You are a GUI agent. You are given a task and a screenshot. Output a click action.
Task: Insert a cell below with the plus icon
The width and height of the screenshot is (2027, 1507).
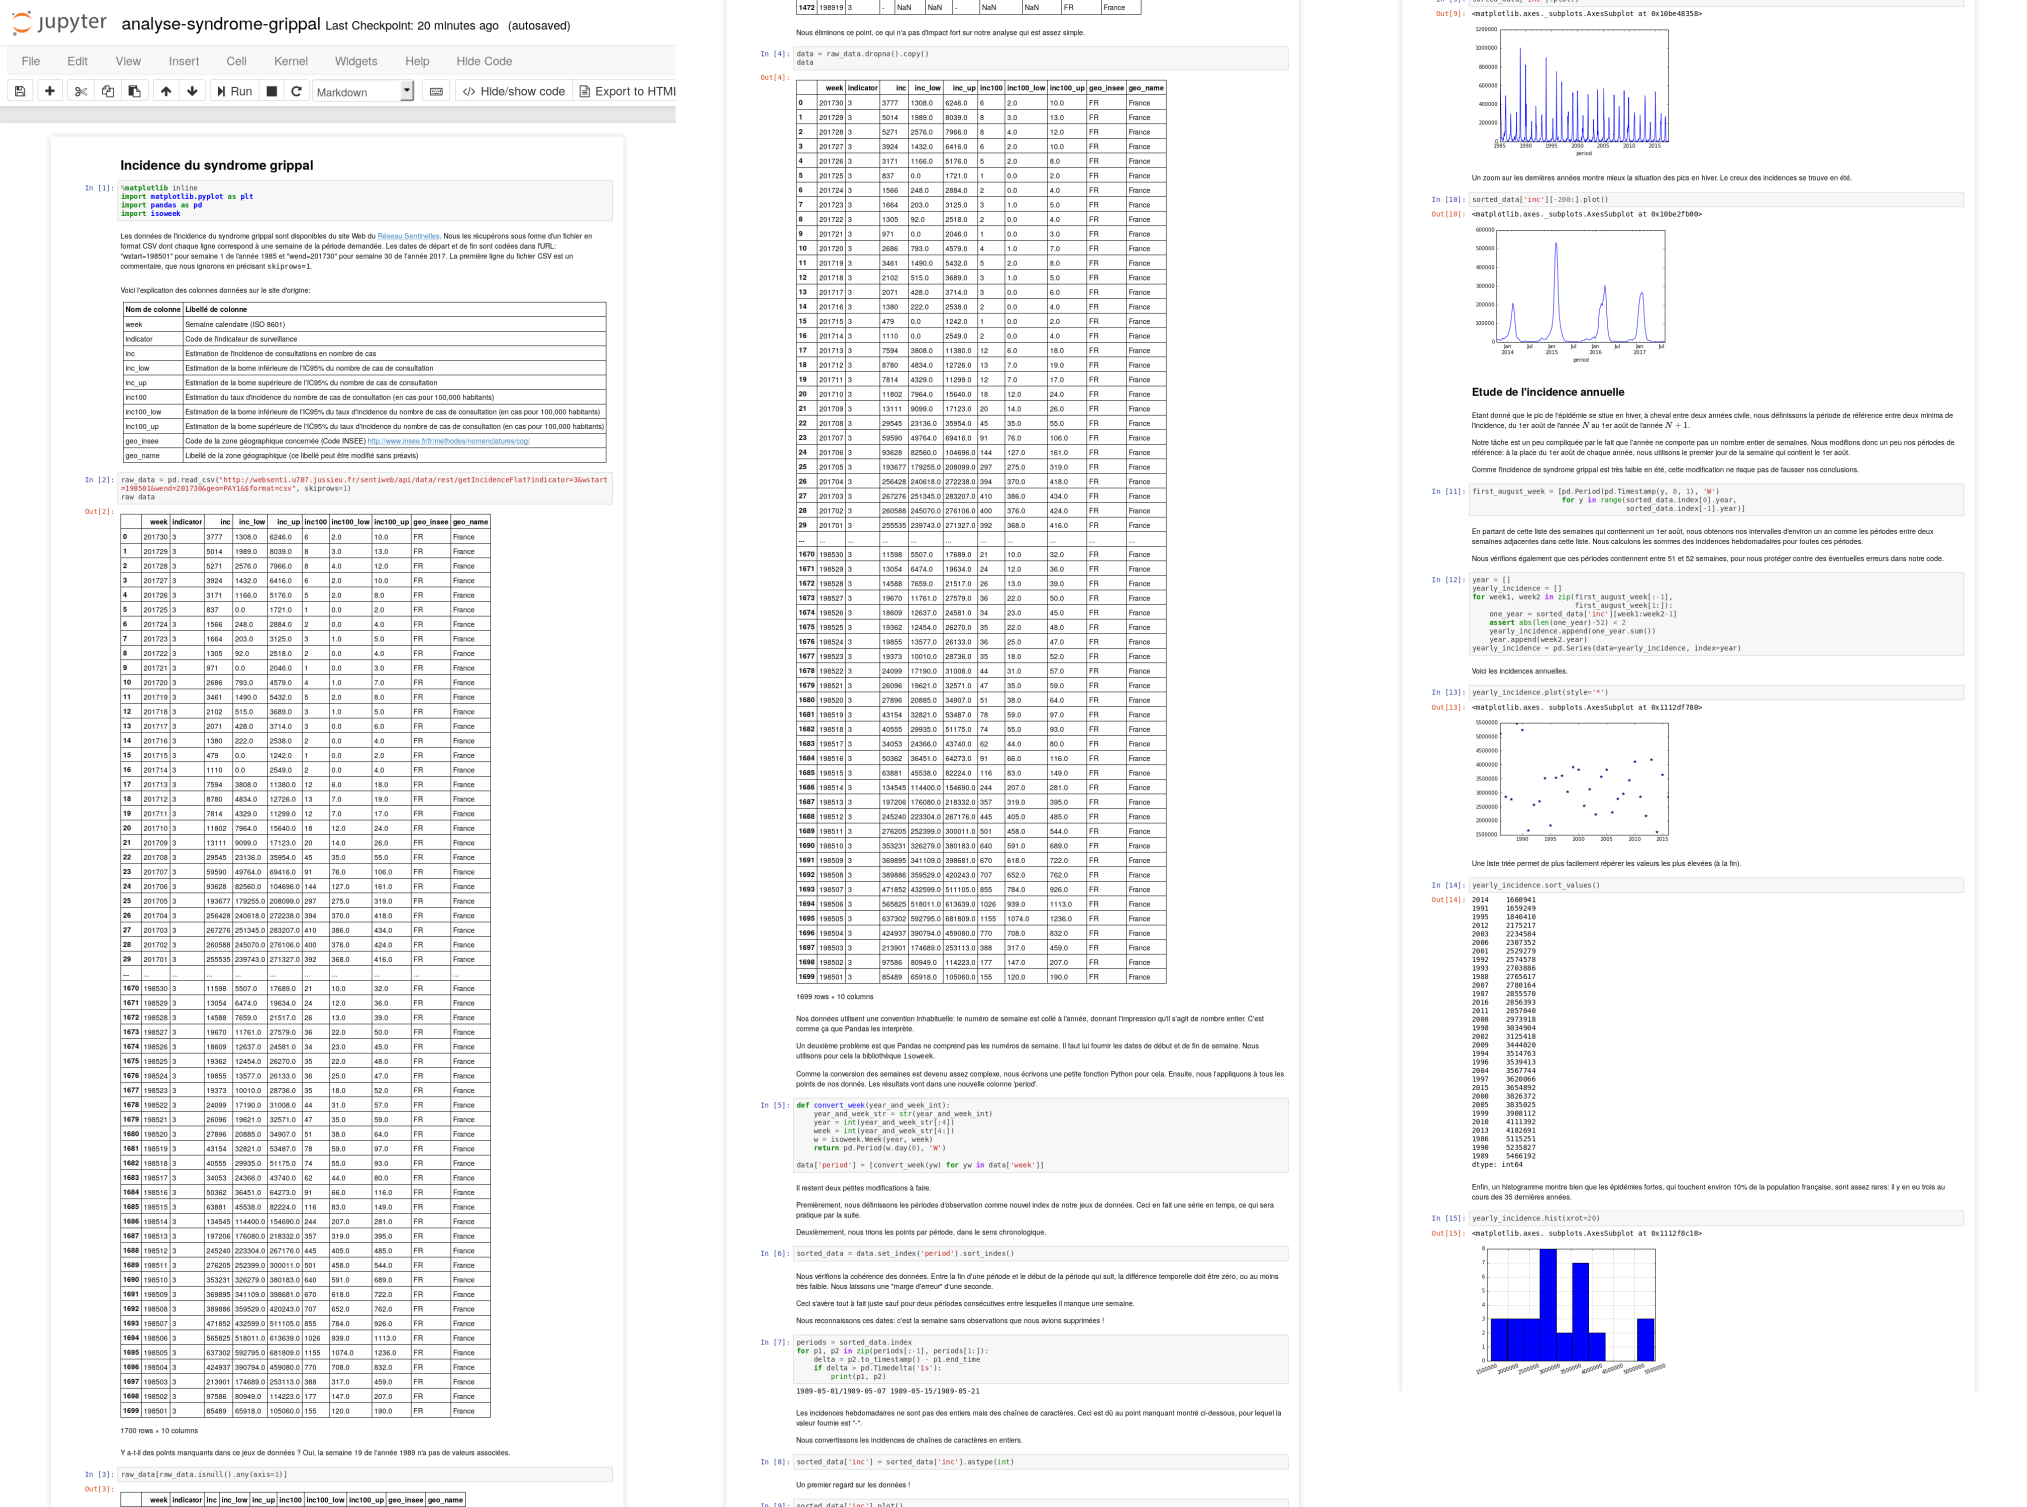[50, 91]
